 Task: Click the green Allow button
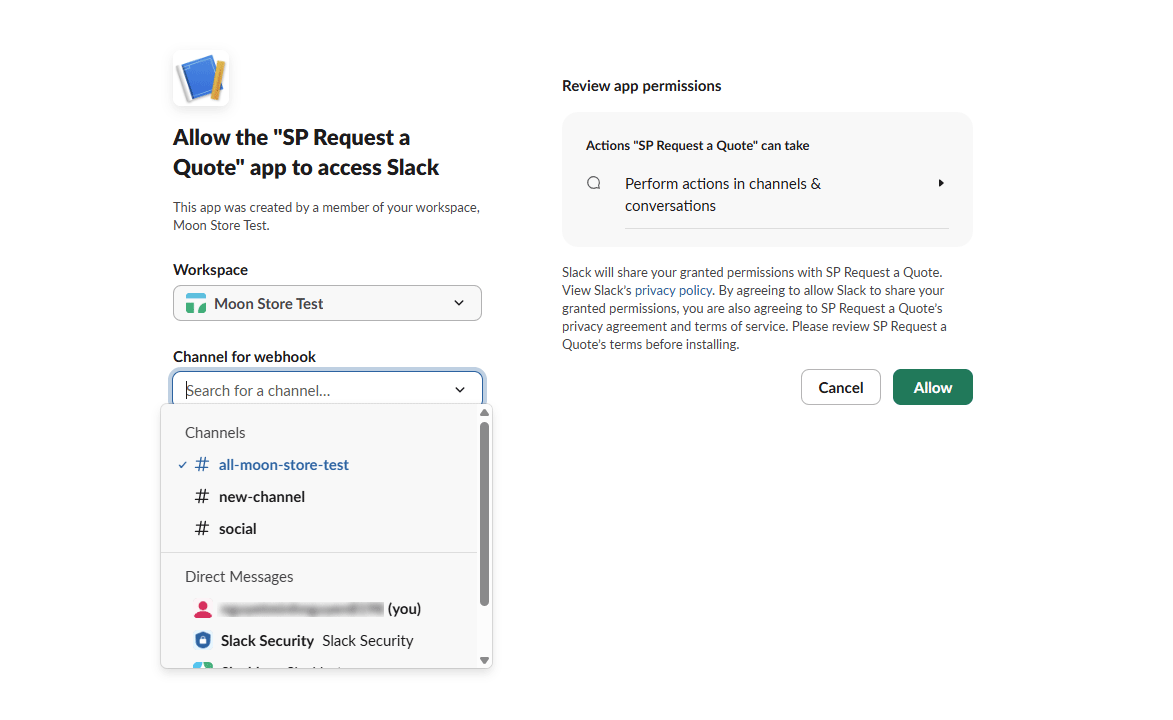point(933,388)
